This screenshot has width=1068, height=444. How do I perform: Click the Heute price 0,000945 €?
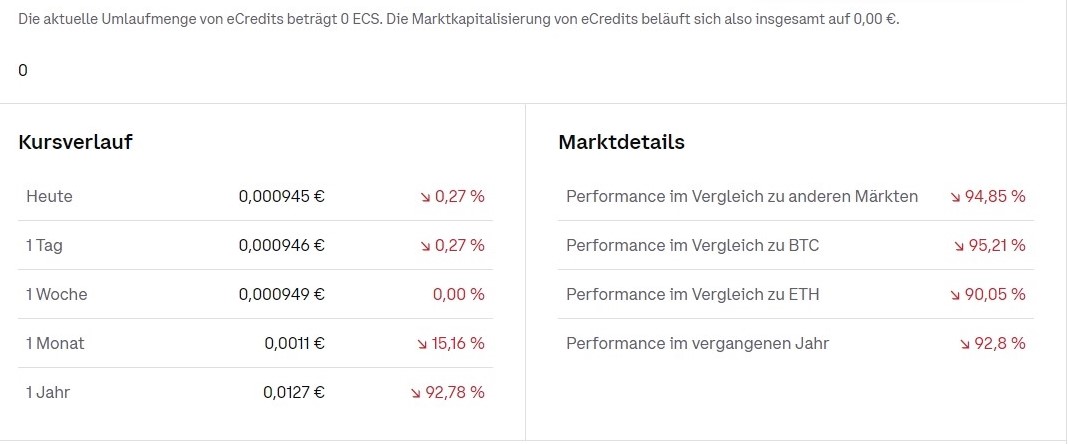(x=281, y=197)
